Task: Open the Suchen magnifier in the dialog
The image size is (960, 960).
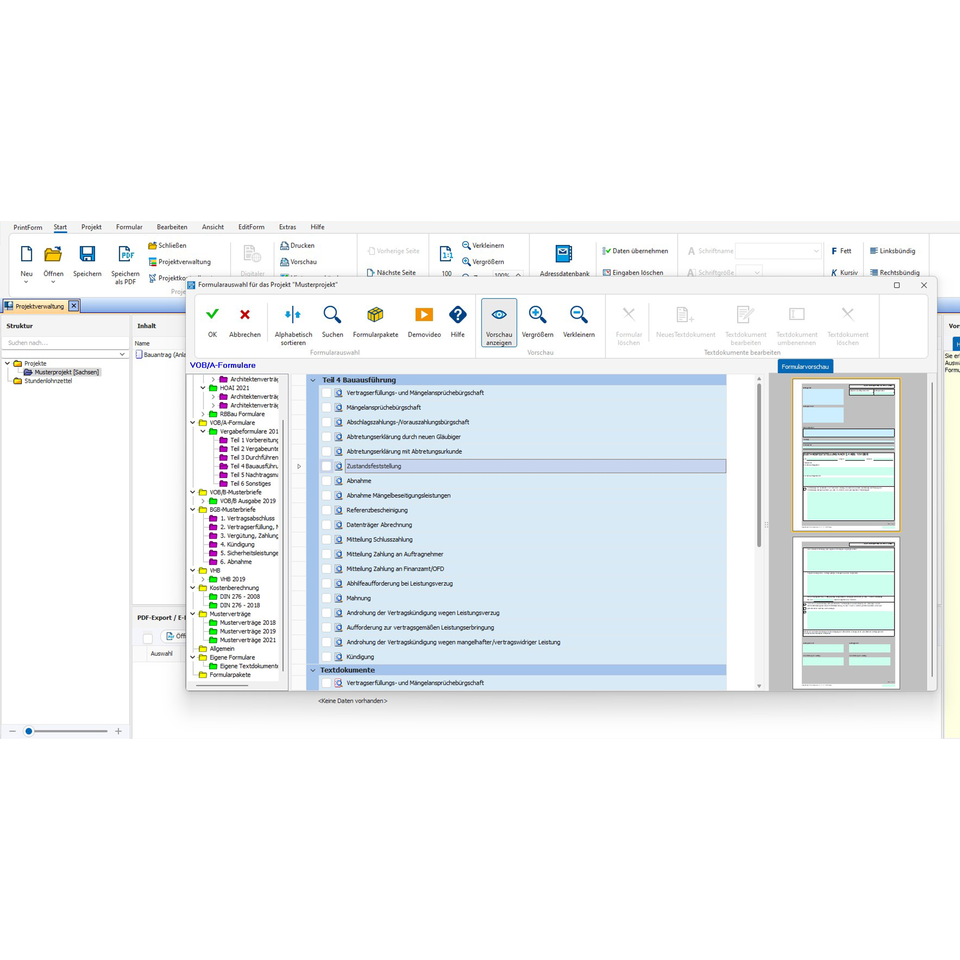Action: 332,315
